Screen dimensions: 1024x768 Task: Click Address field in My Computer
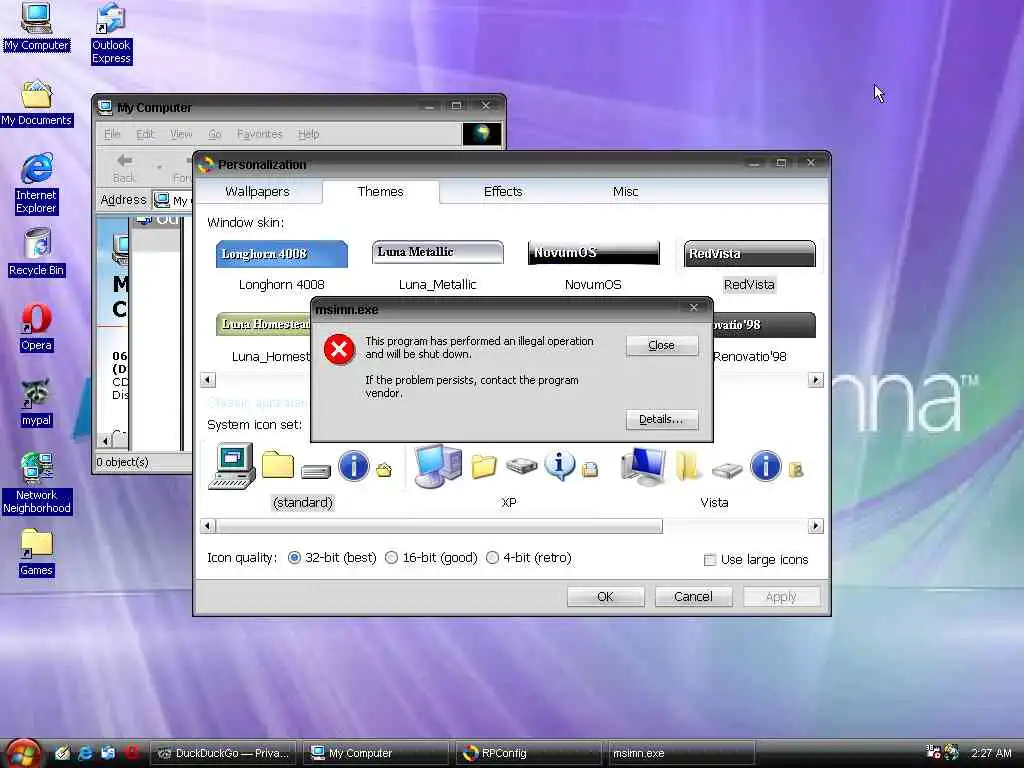[172, 200]
